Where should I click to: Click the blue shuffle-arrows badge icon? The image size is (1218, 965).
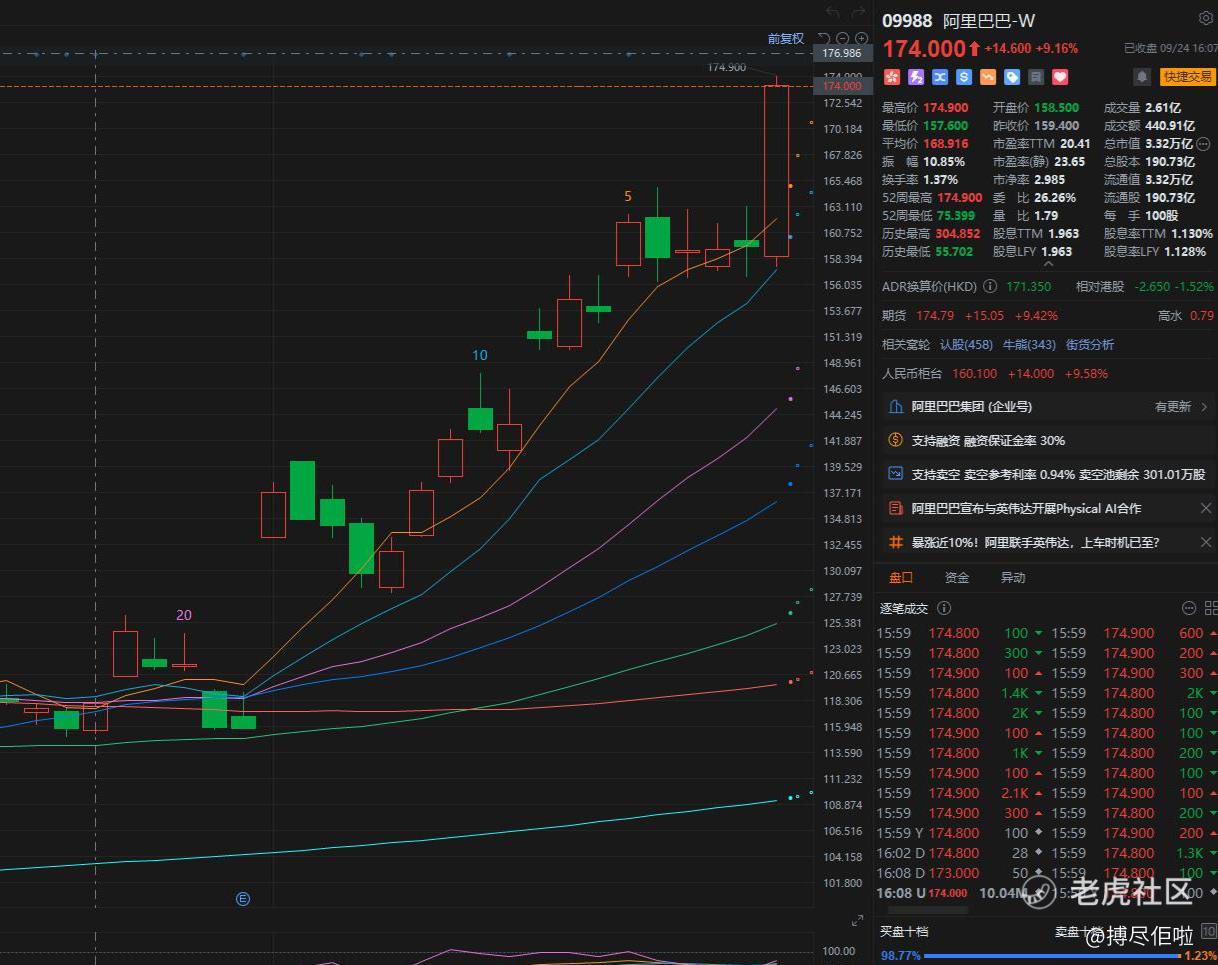pyautogui.click(x=940, y=77)
